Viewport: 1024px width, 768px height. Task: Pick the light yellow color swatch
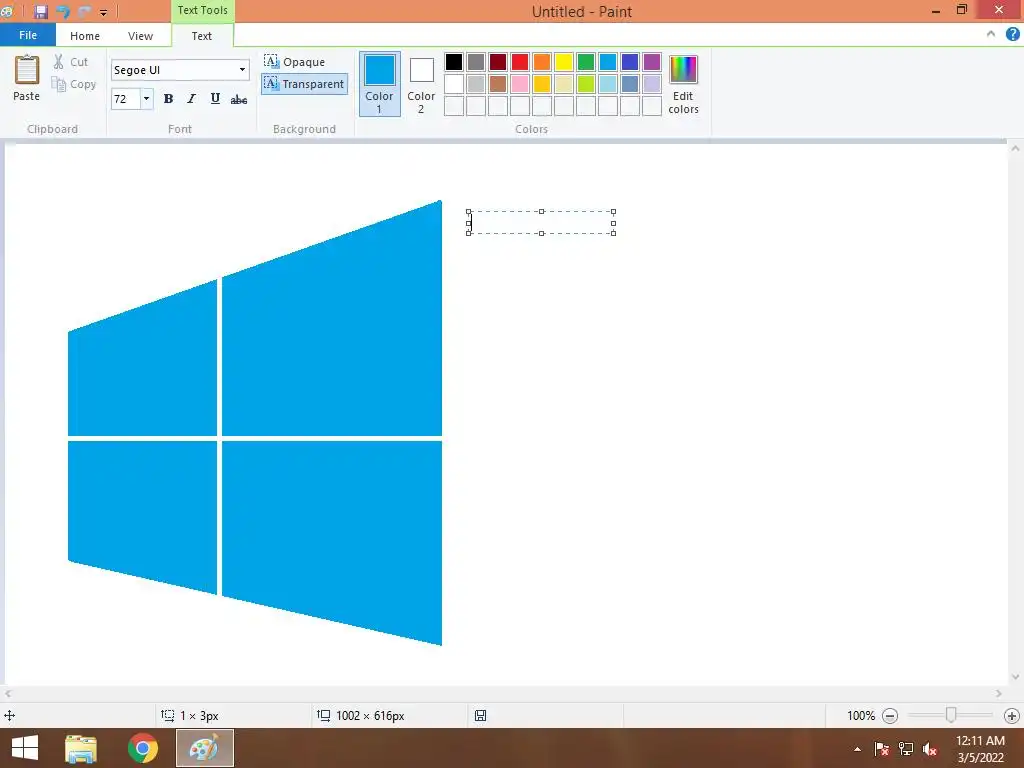(x=564, y=84)
